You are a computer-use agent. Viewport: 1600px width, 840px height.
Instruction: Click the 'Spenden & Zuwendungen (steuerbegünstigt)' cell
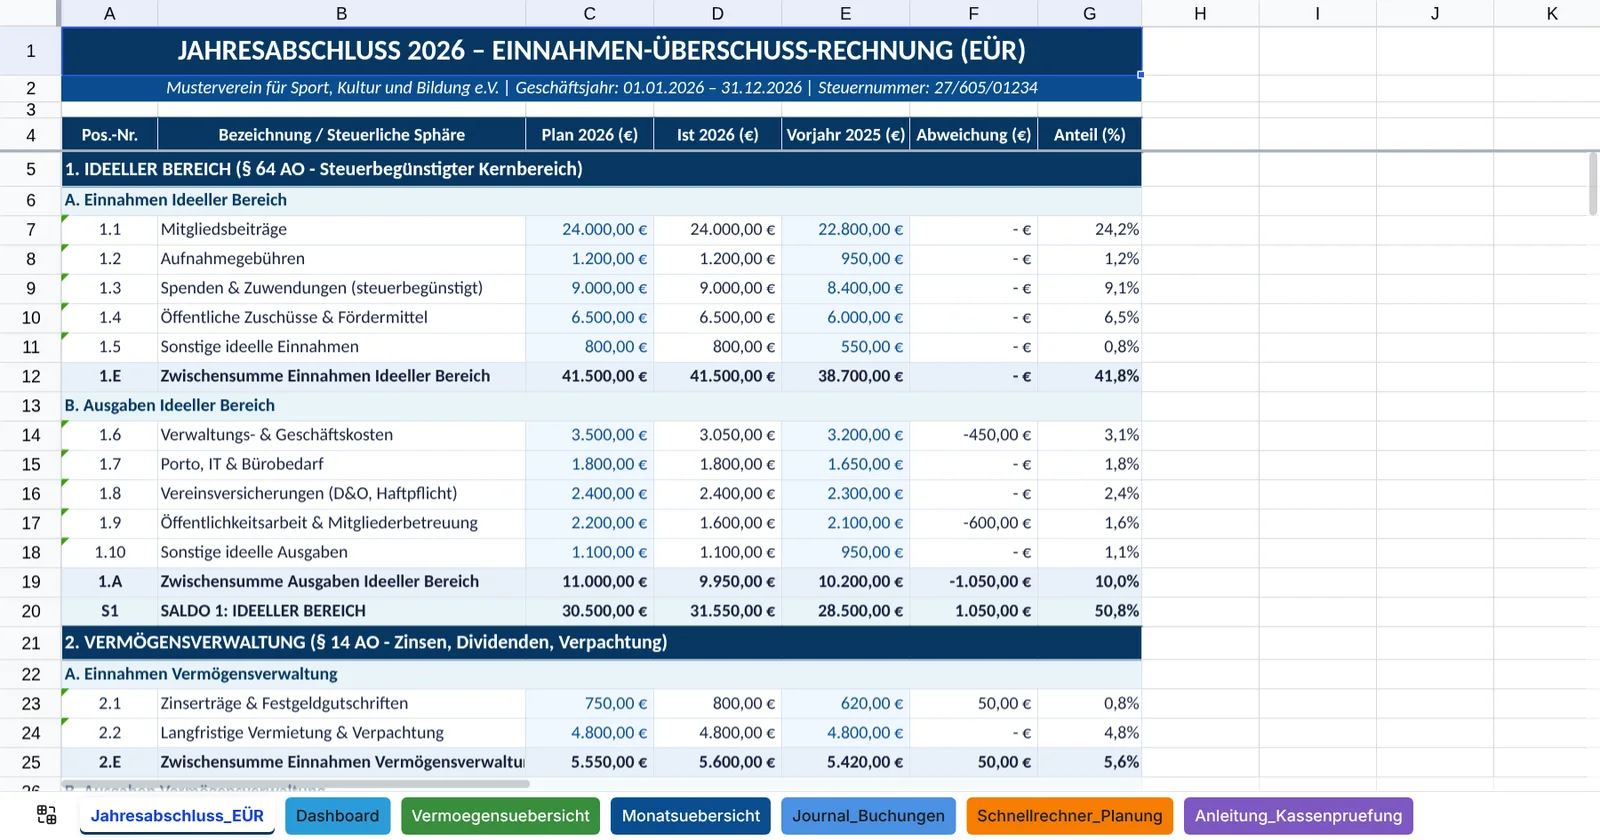click(x=341, y=288)
